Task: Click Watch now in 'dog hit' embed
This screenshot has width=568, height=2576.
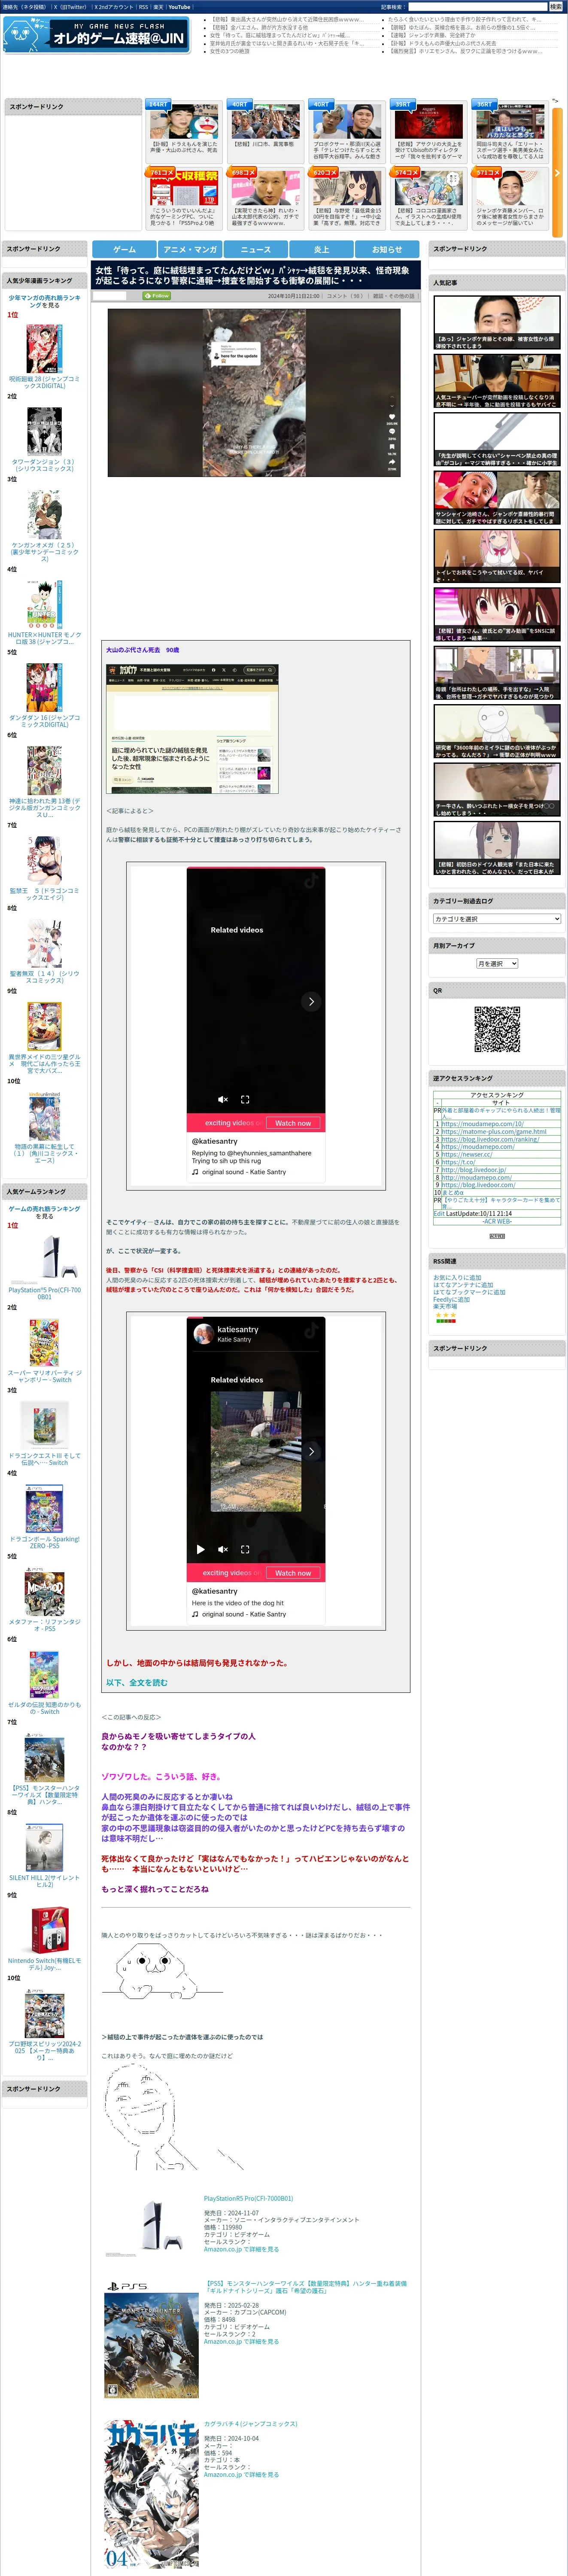Action: click(x=293, y=1573)
